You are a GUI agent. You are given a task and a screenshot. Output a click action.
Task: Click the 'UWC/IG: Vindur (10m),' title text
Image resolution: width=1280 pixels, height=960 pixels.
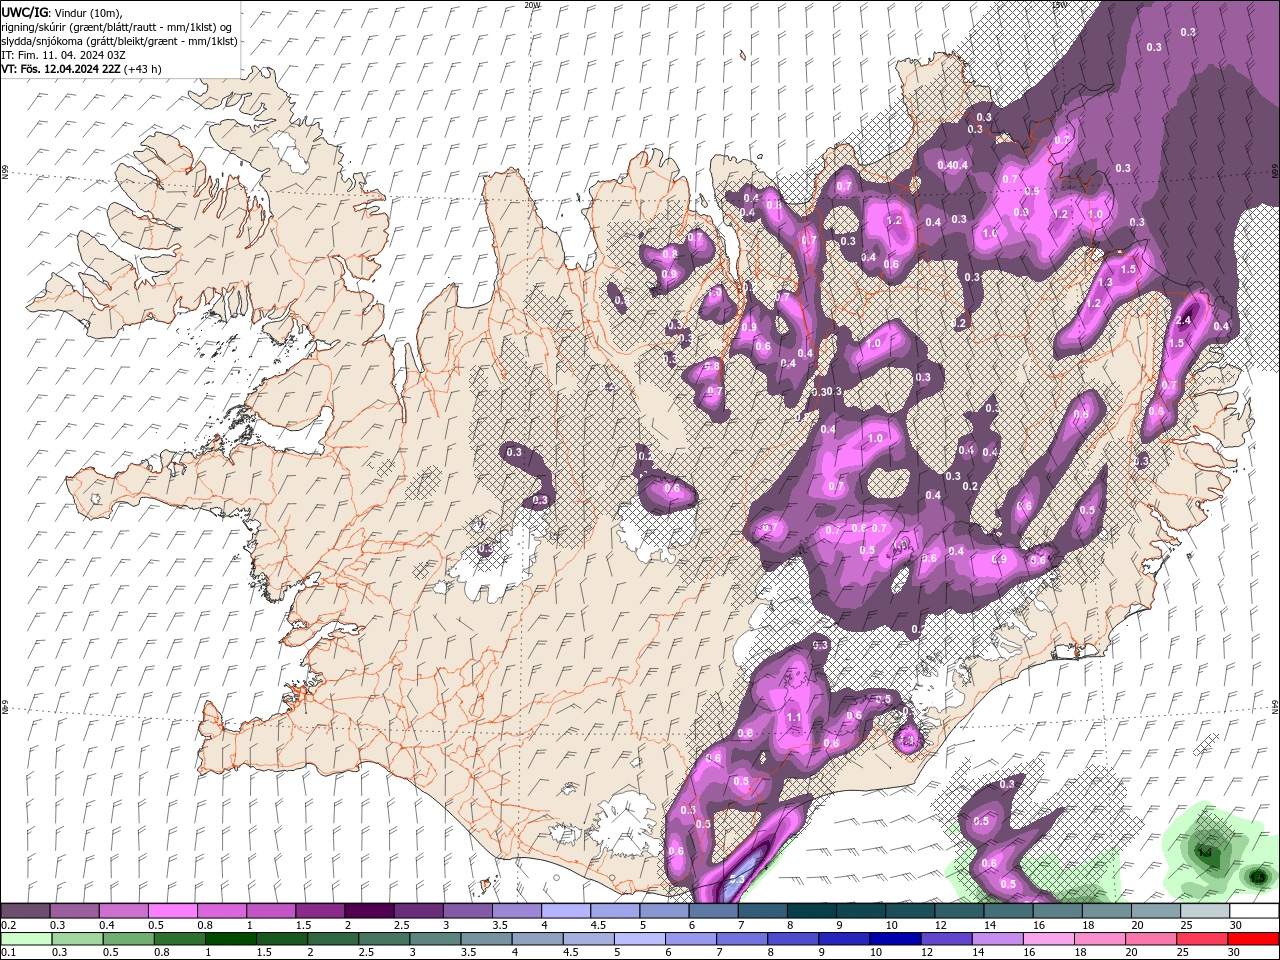coord(62,12)
